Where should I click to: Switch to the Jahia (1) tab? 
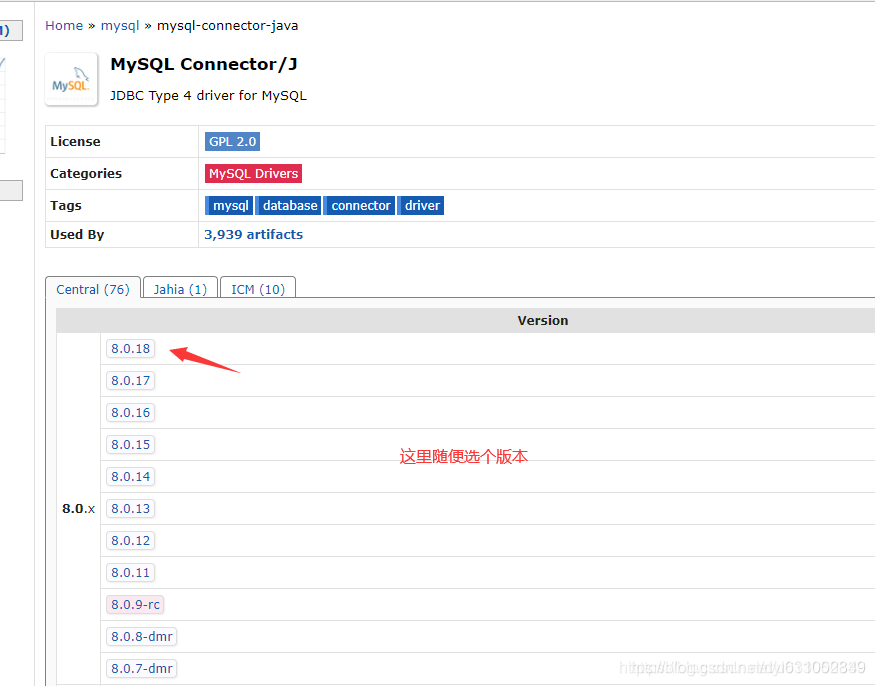pos(180,289)
